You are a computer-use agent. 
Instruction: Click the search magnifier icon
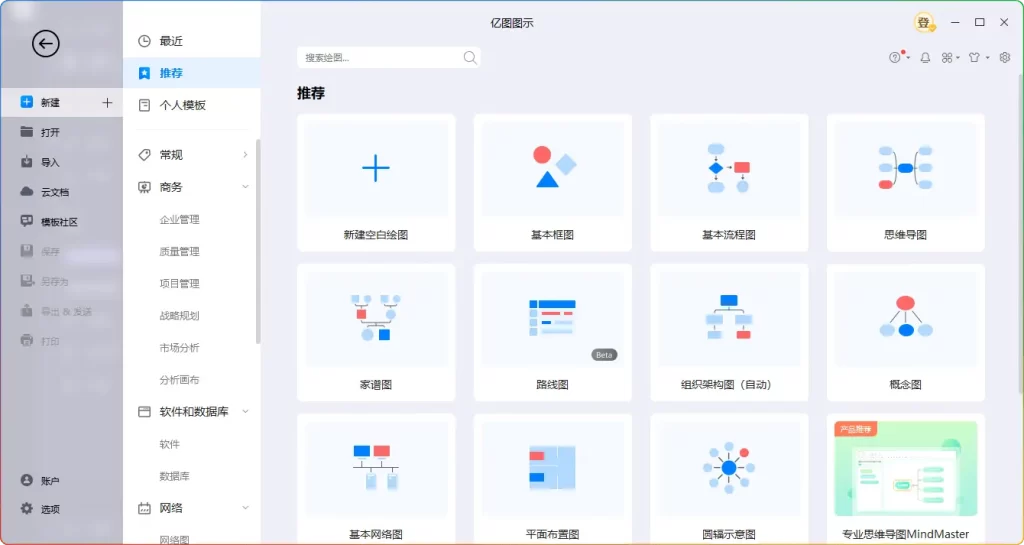point(470,57)
